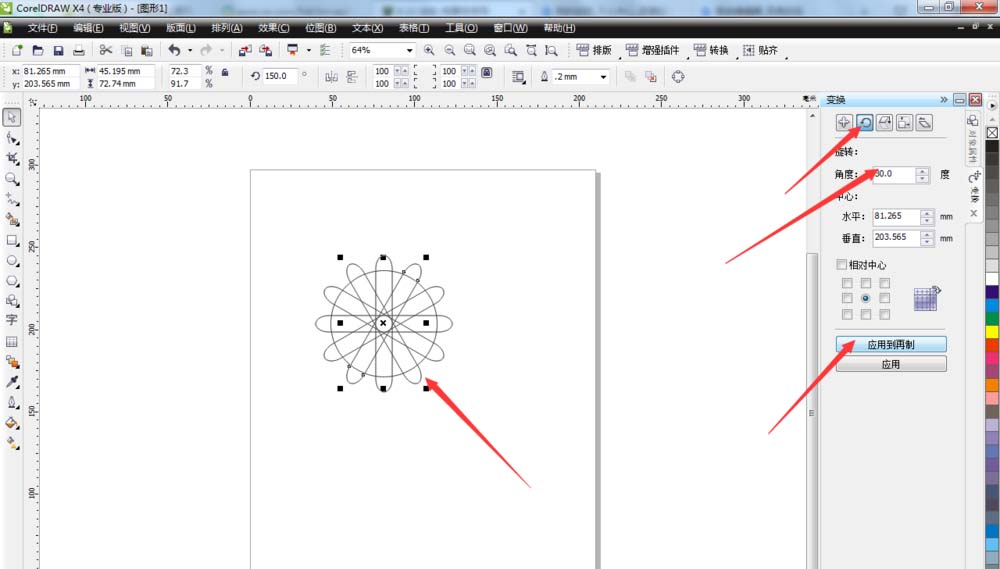1000x569 pixels.
Task: Check the top-center anchor point box
Action: [x=865, y=283]
